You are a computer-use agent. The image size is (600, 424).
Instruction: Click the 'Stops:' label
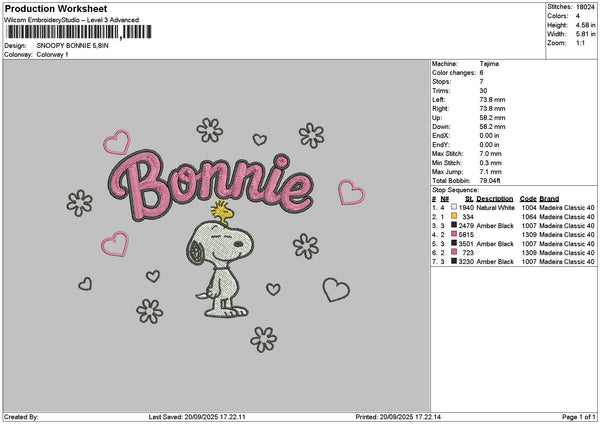(x=442, y=82)
